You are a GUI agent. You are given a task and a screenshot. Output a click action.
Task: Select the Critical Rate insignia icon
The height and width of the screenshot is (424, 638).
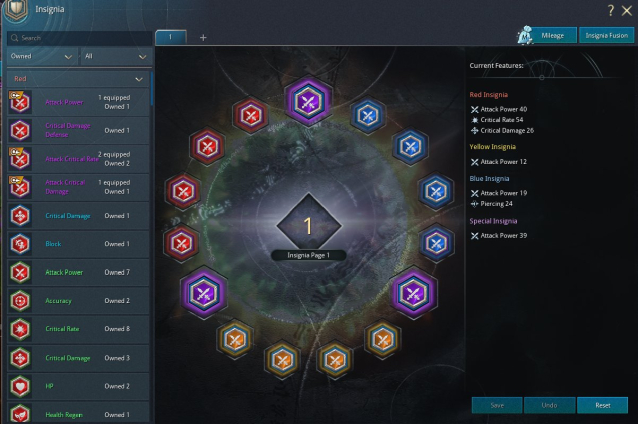[20, 329]
